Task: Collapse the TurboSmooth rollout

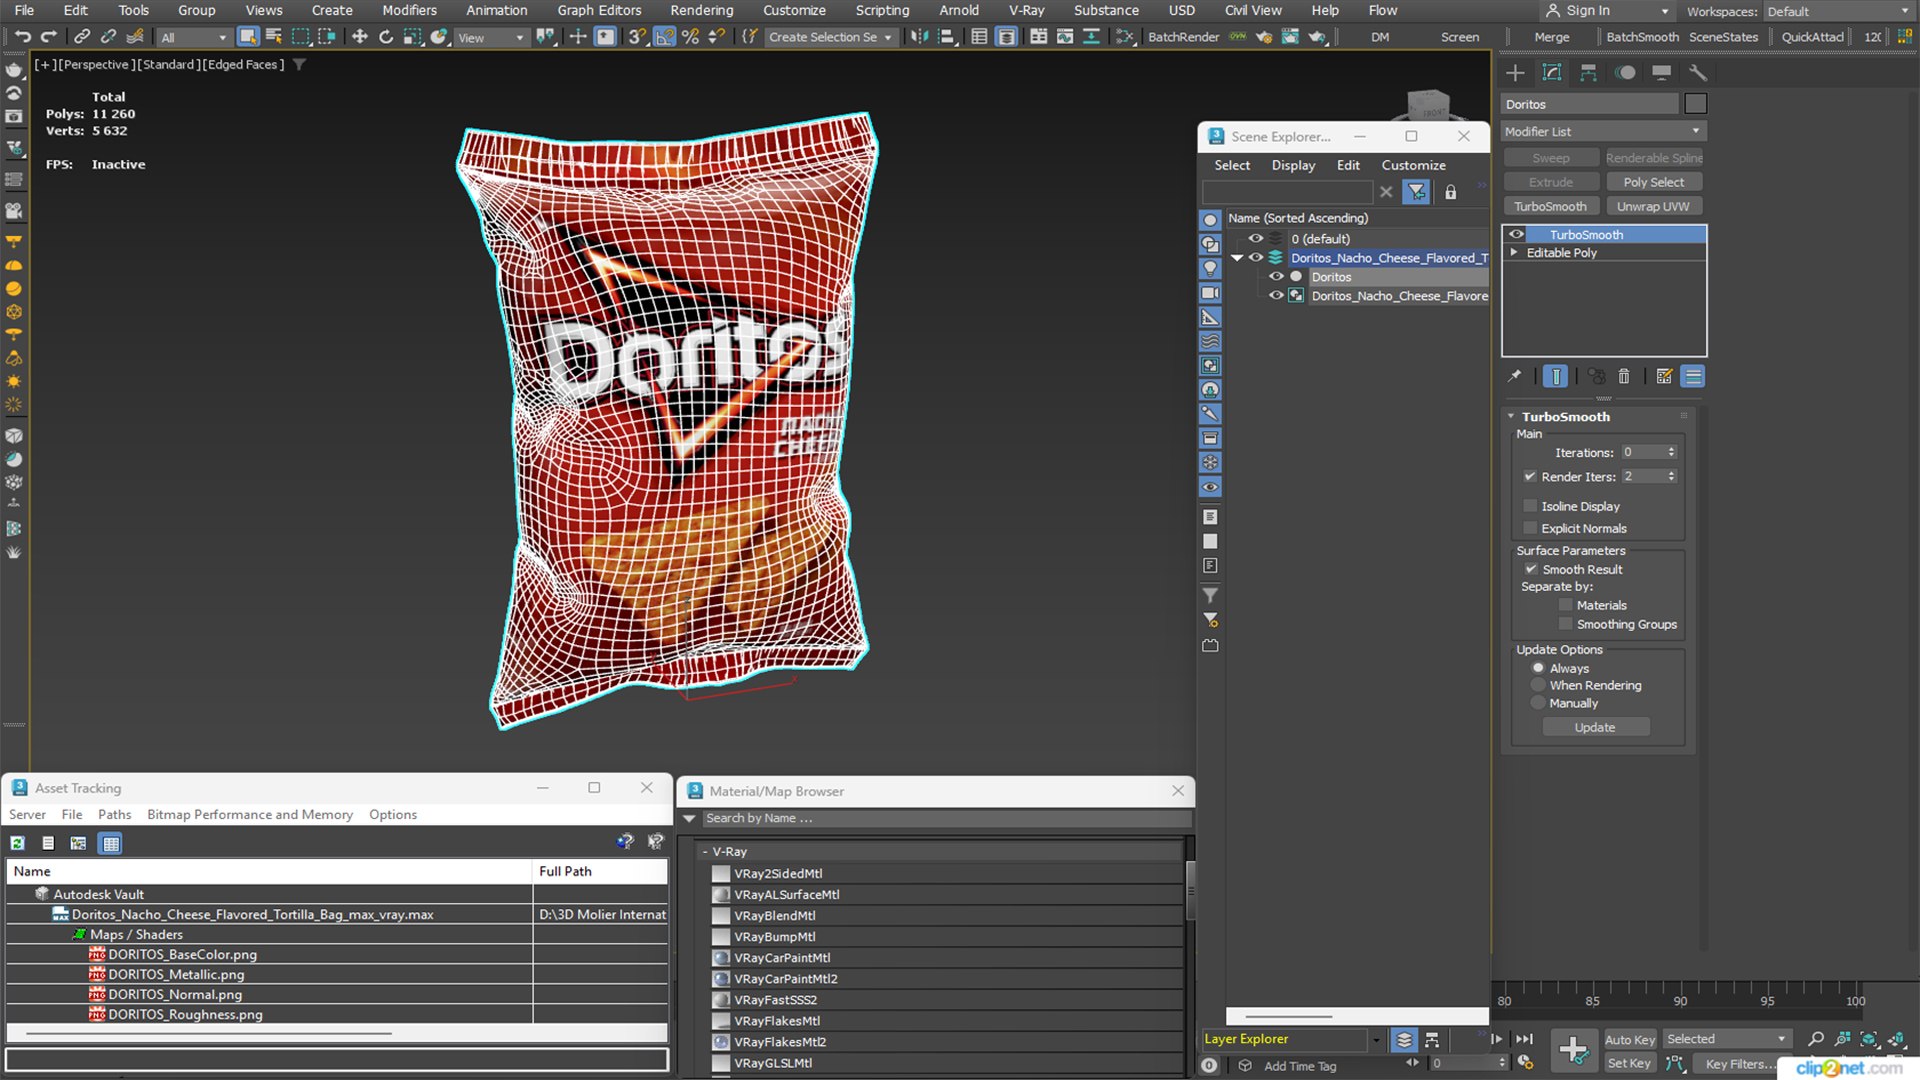Action: click(x=1511, y=416)
